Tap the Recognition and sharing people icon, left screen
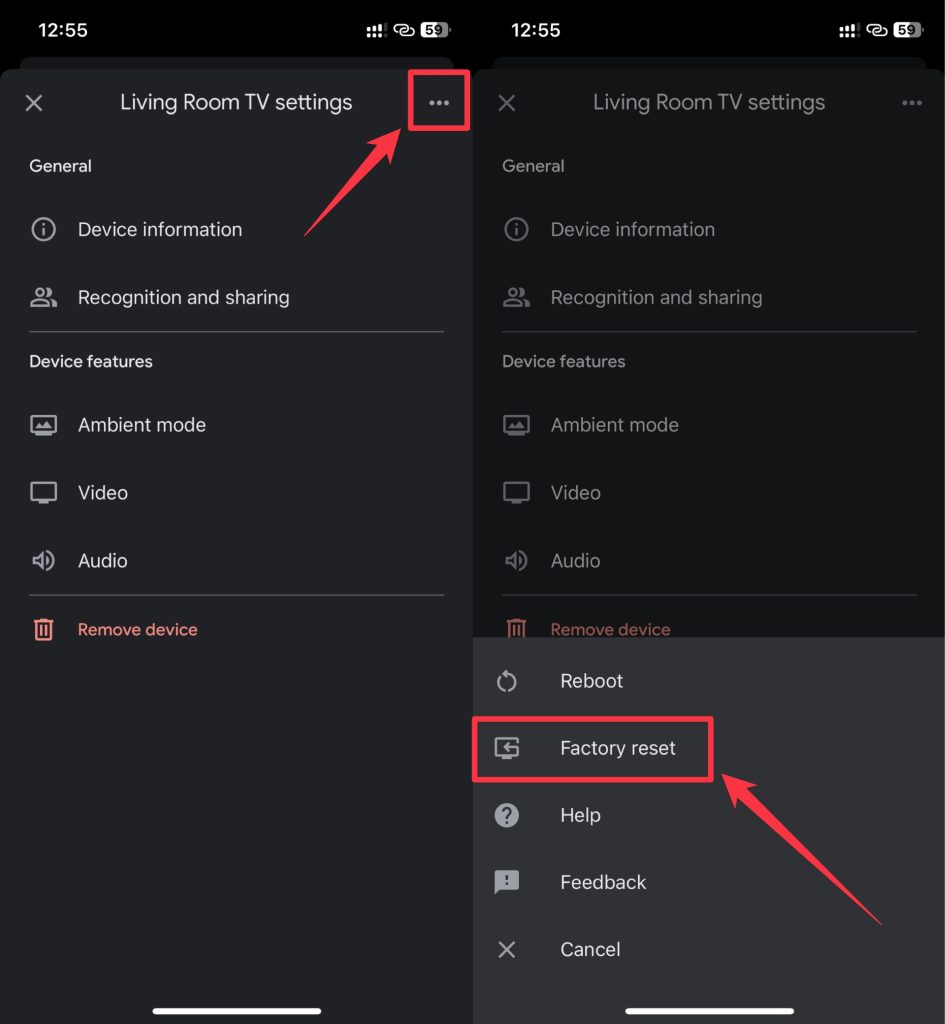Image resolution: width=945 pixels, height=1024 pixels. [x=43, y=297]
